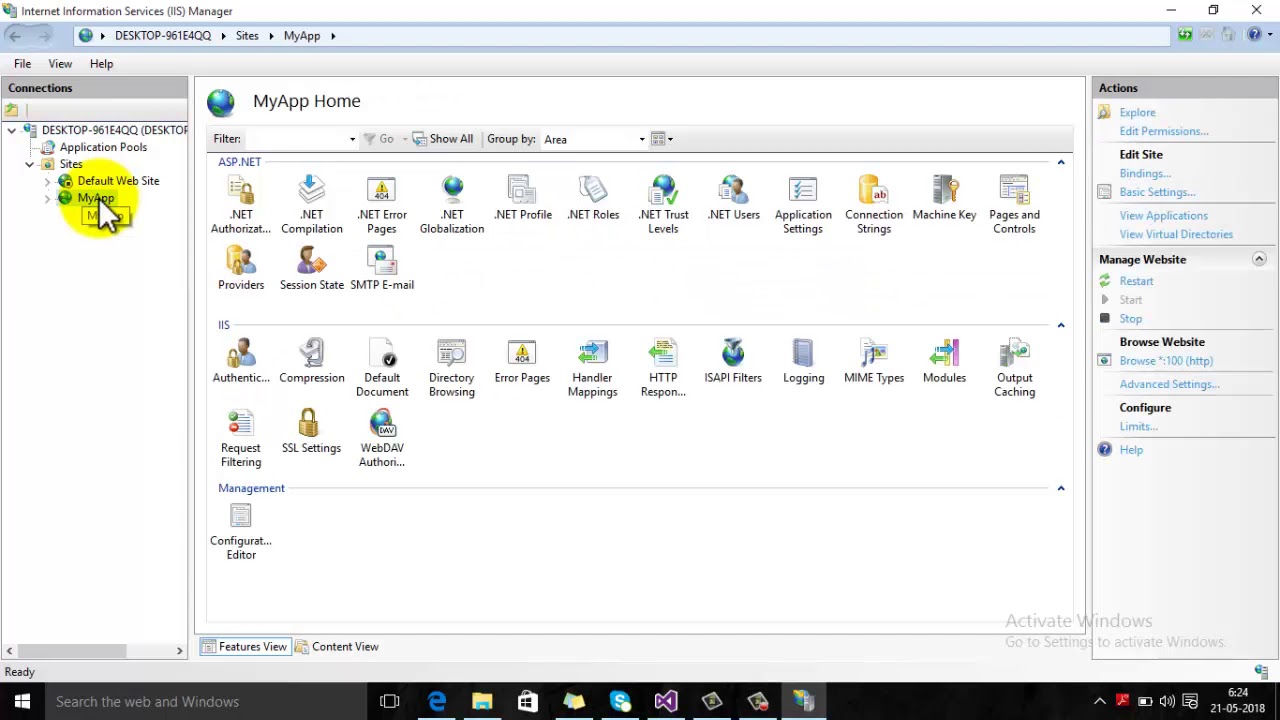Open Advanced Settings link
This screenshot has height=720, width=1280.
(x=1169, y=384)
